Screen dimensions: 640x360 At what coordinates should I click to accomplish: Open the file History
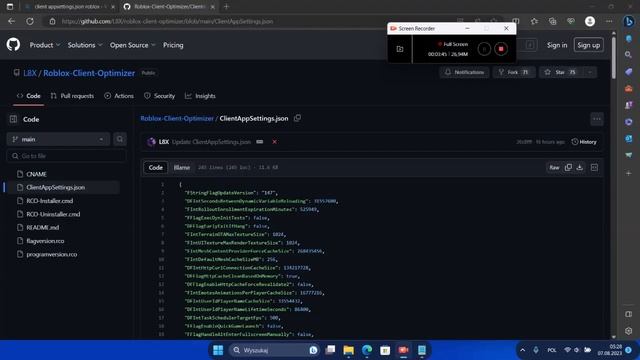click(584, 142)
